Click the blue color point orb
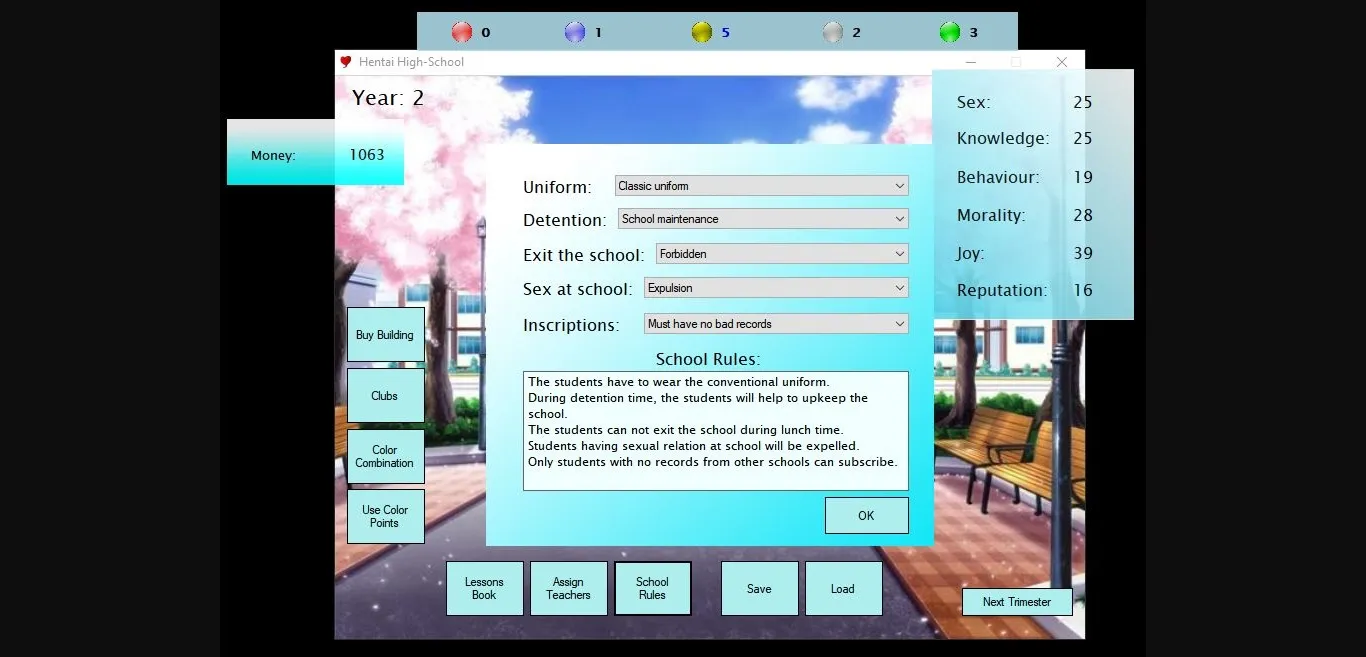The height and width of the screenshot is (657, 1366). 574,32
